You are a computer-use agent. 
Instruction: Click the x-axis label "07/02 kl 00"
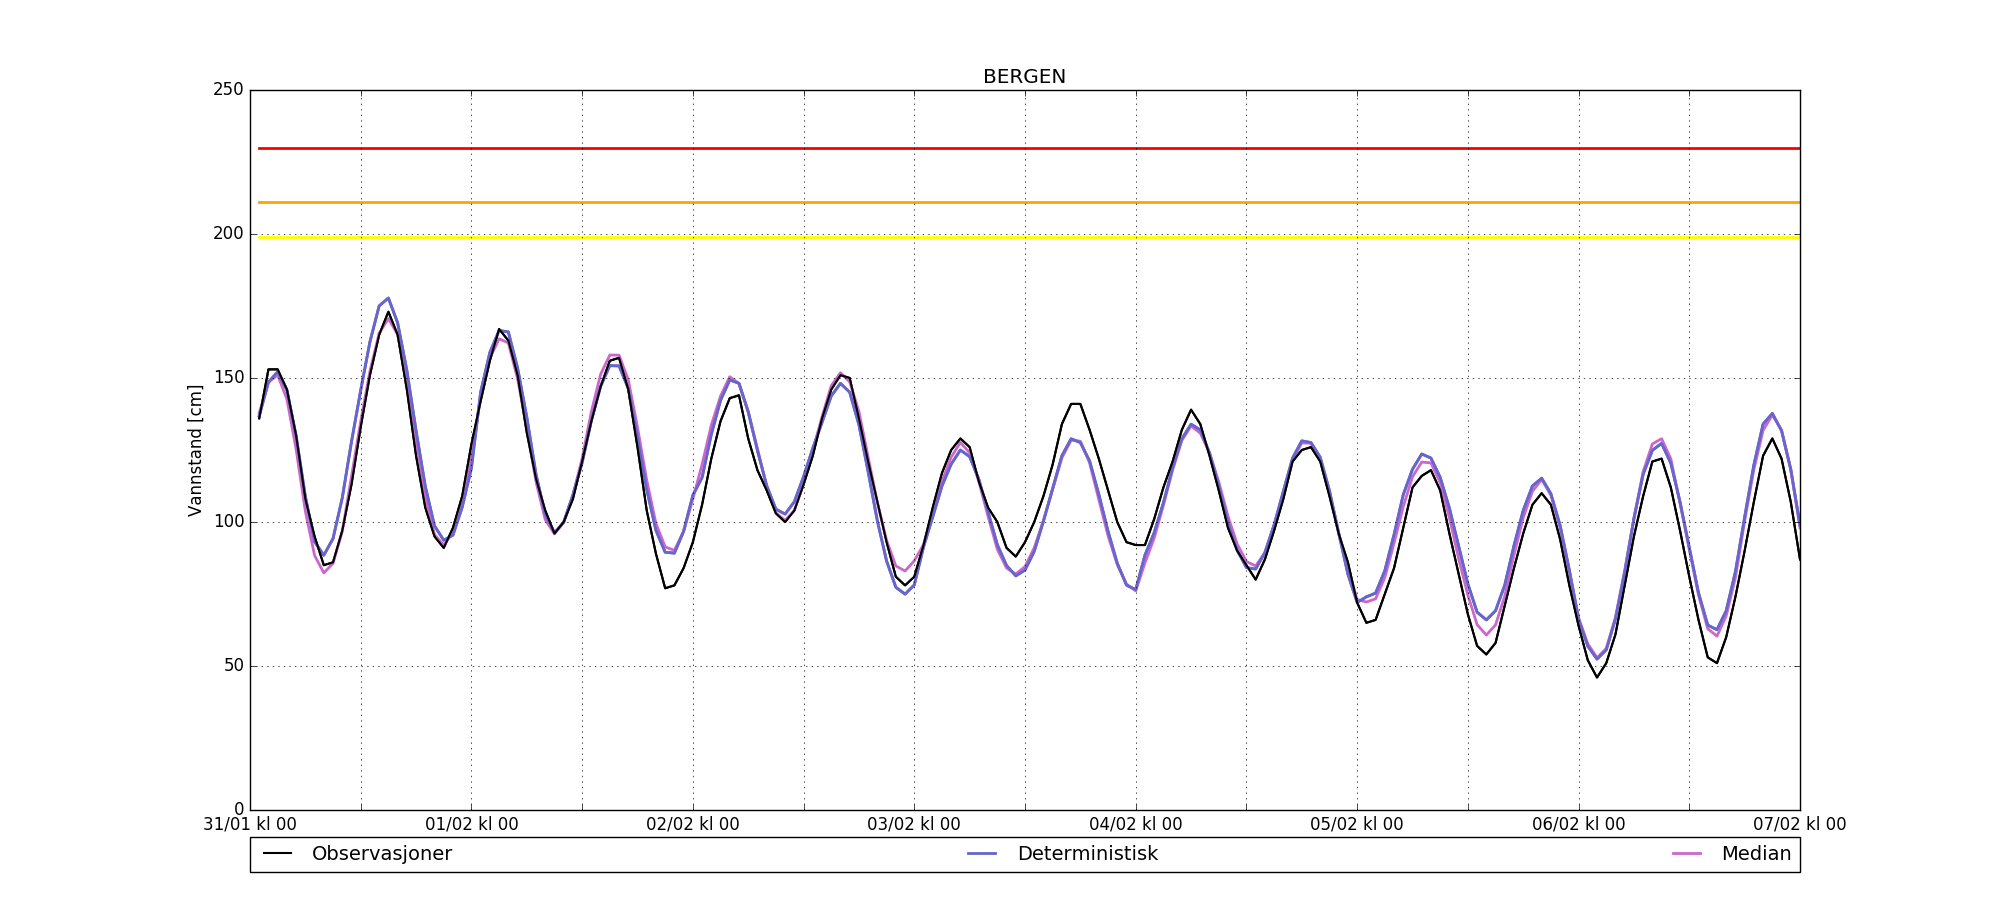click(1800, 825)
